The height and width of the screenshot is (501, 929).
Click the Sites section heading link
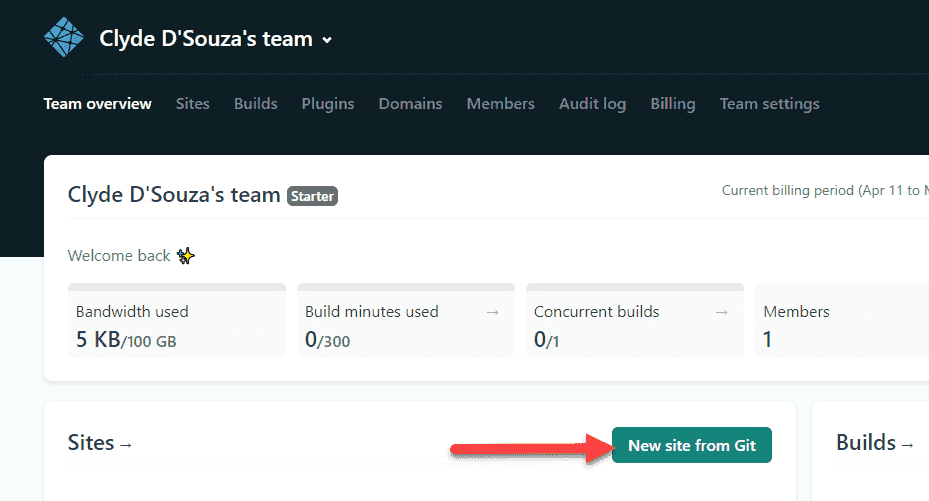pos(100,443)
